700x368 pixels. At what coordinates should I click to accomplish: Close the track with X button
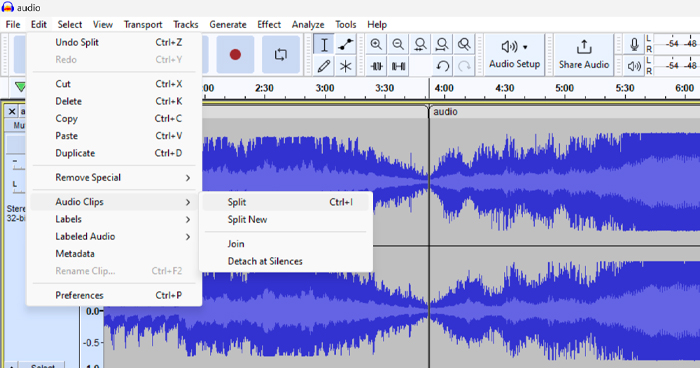point(12,111)
